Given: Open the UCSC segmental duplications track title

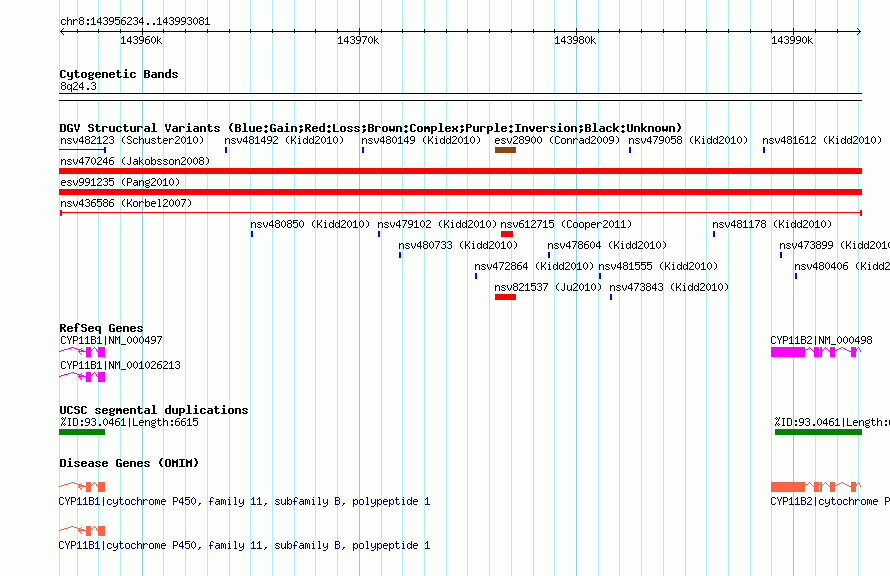Looking at the screenshot, I should (x=154, y=410).
